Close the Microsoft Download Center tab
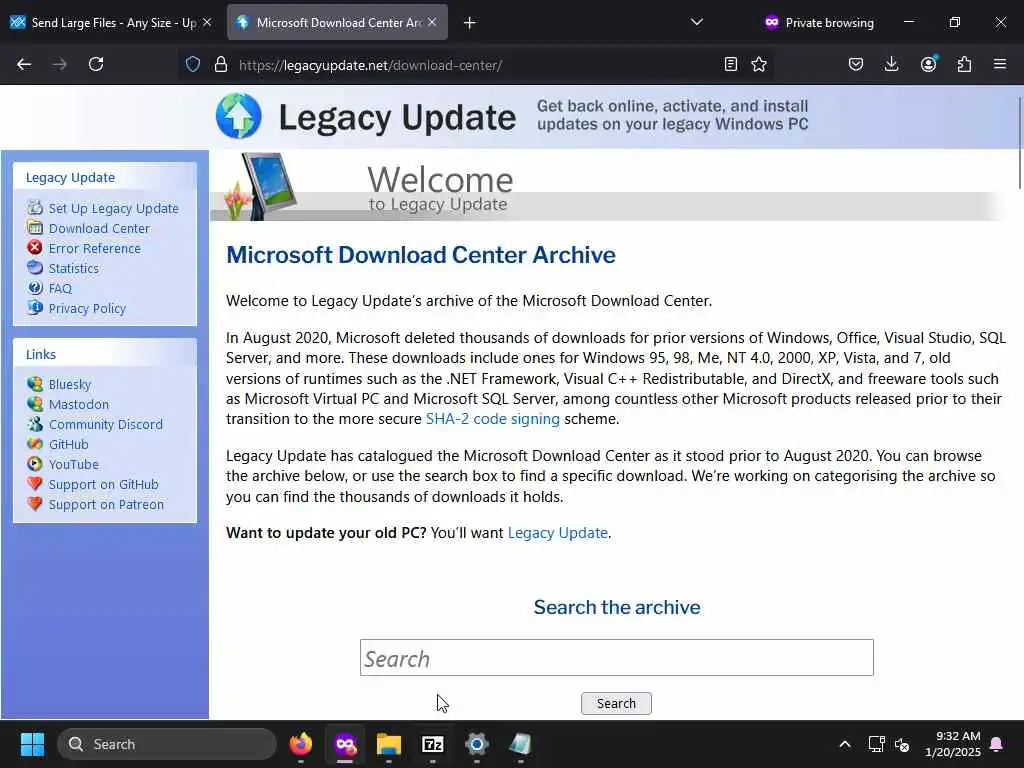The height and width of the screenshot is (768, 1024). pos(432,22)
